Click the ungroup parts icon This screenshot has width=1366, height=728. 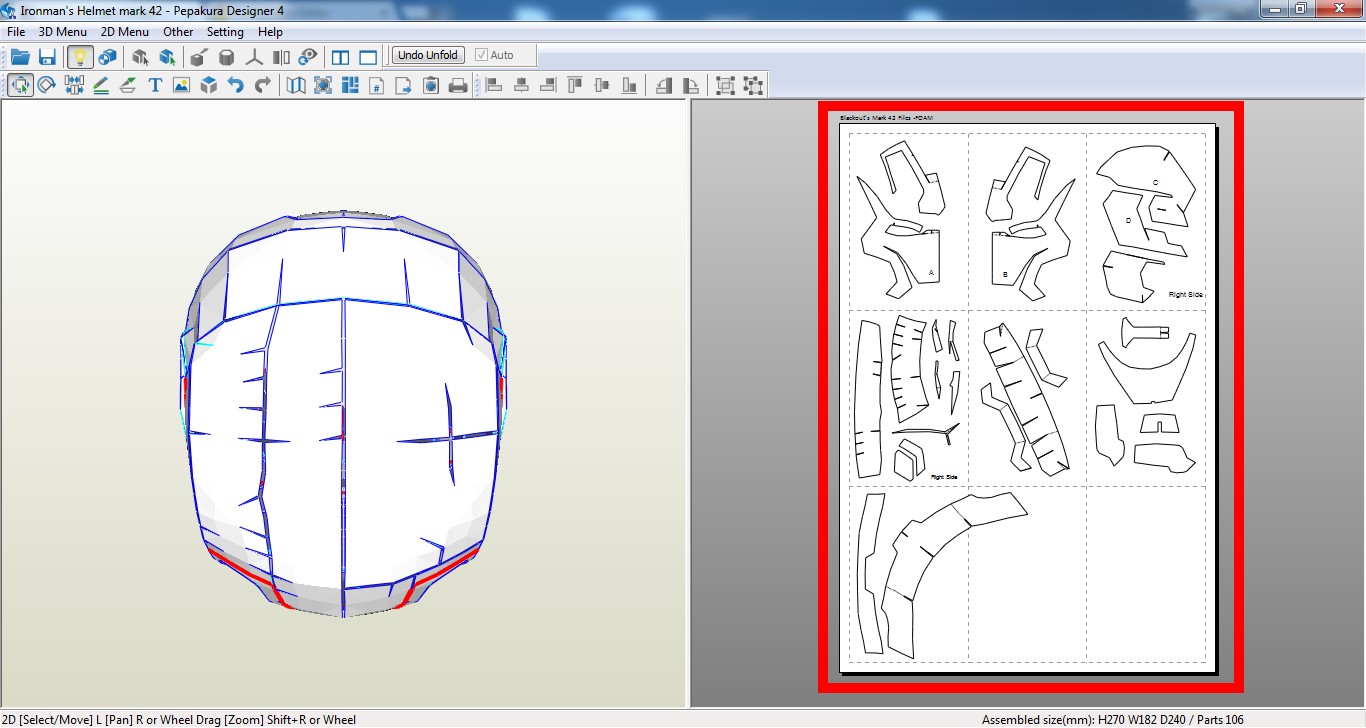click(752, 85)
